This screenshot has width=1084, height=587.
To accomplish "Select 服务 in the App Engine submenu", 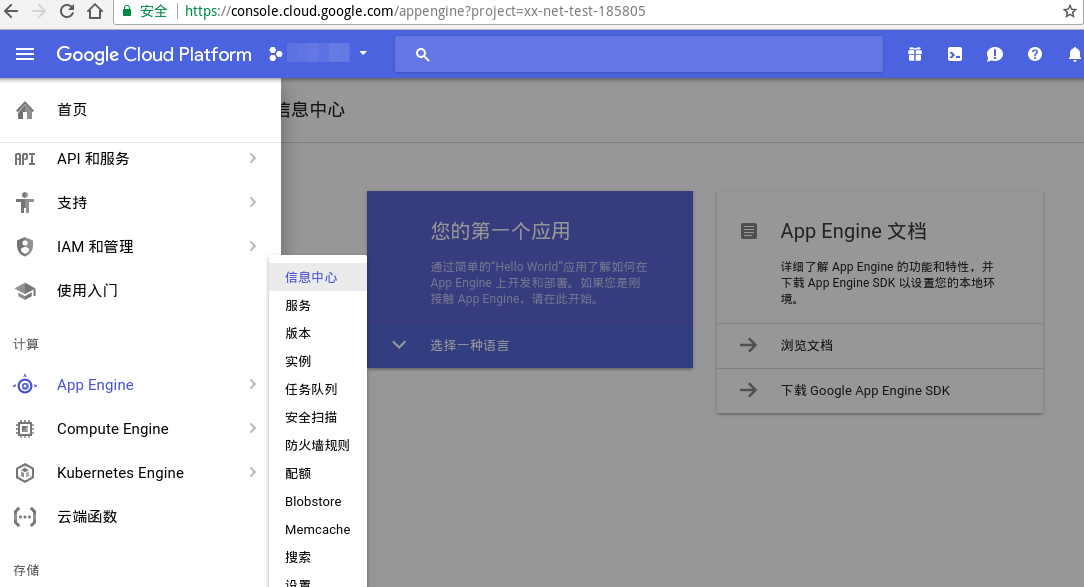I will (317, 306).
